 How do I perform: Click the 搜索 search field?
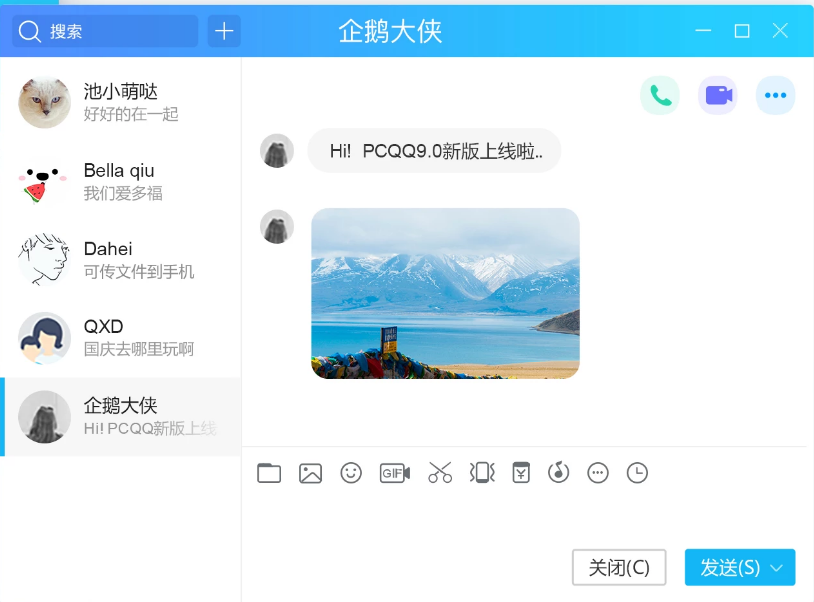(105, 31)
